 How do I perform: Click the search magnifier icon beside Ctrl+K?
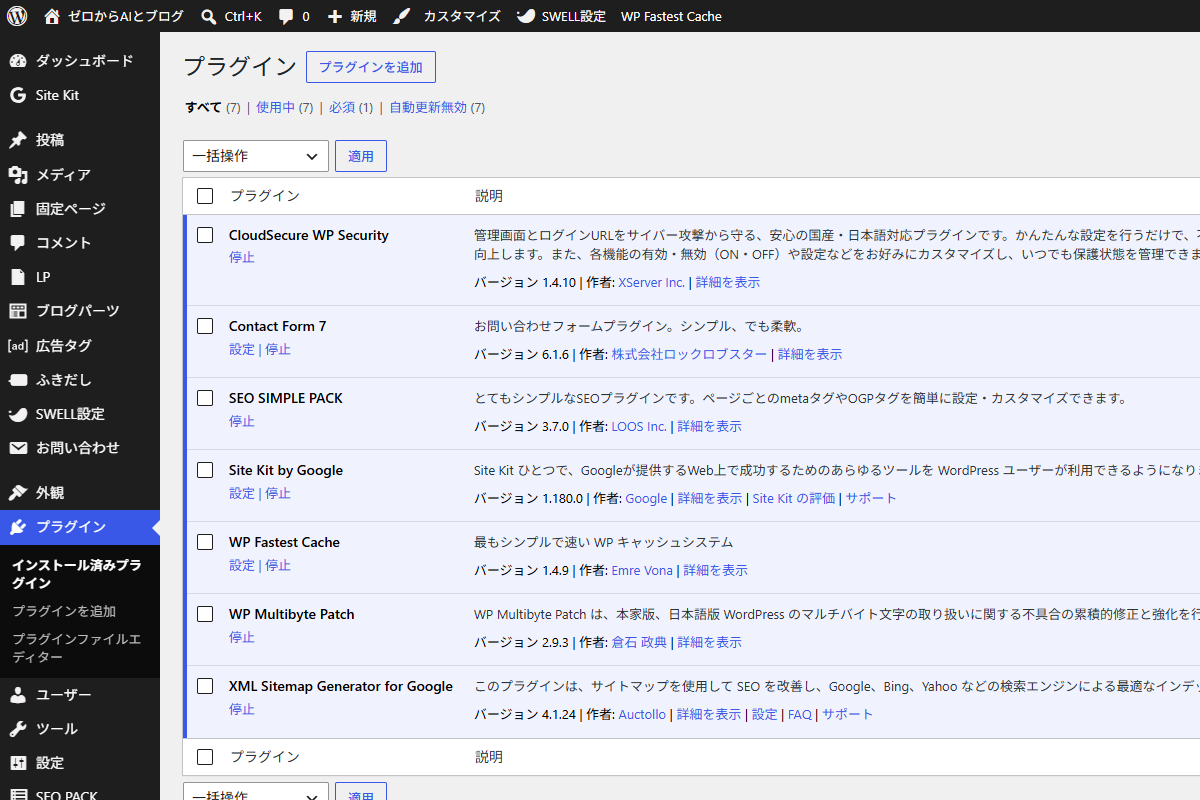208,16
